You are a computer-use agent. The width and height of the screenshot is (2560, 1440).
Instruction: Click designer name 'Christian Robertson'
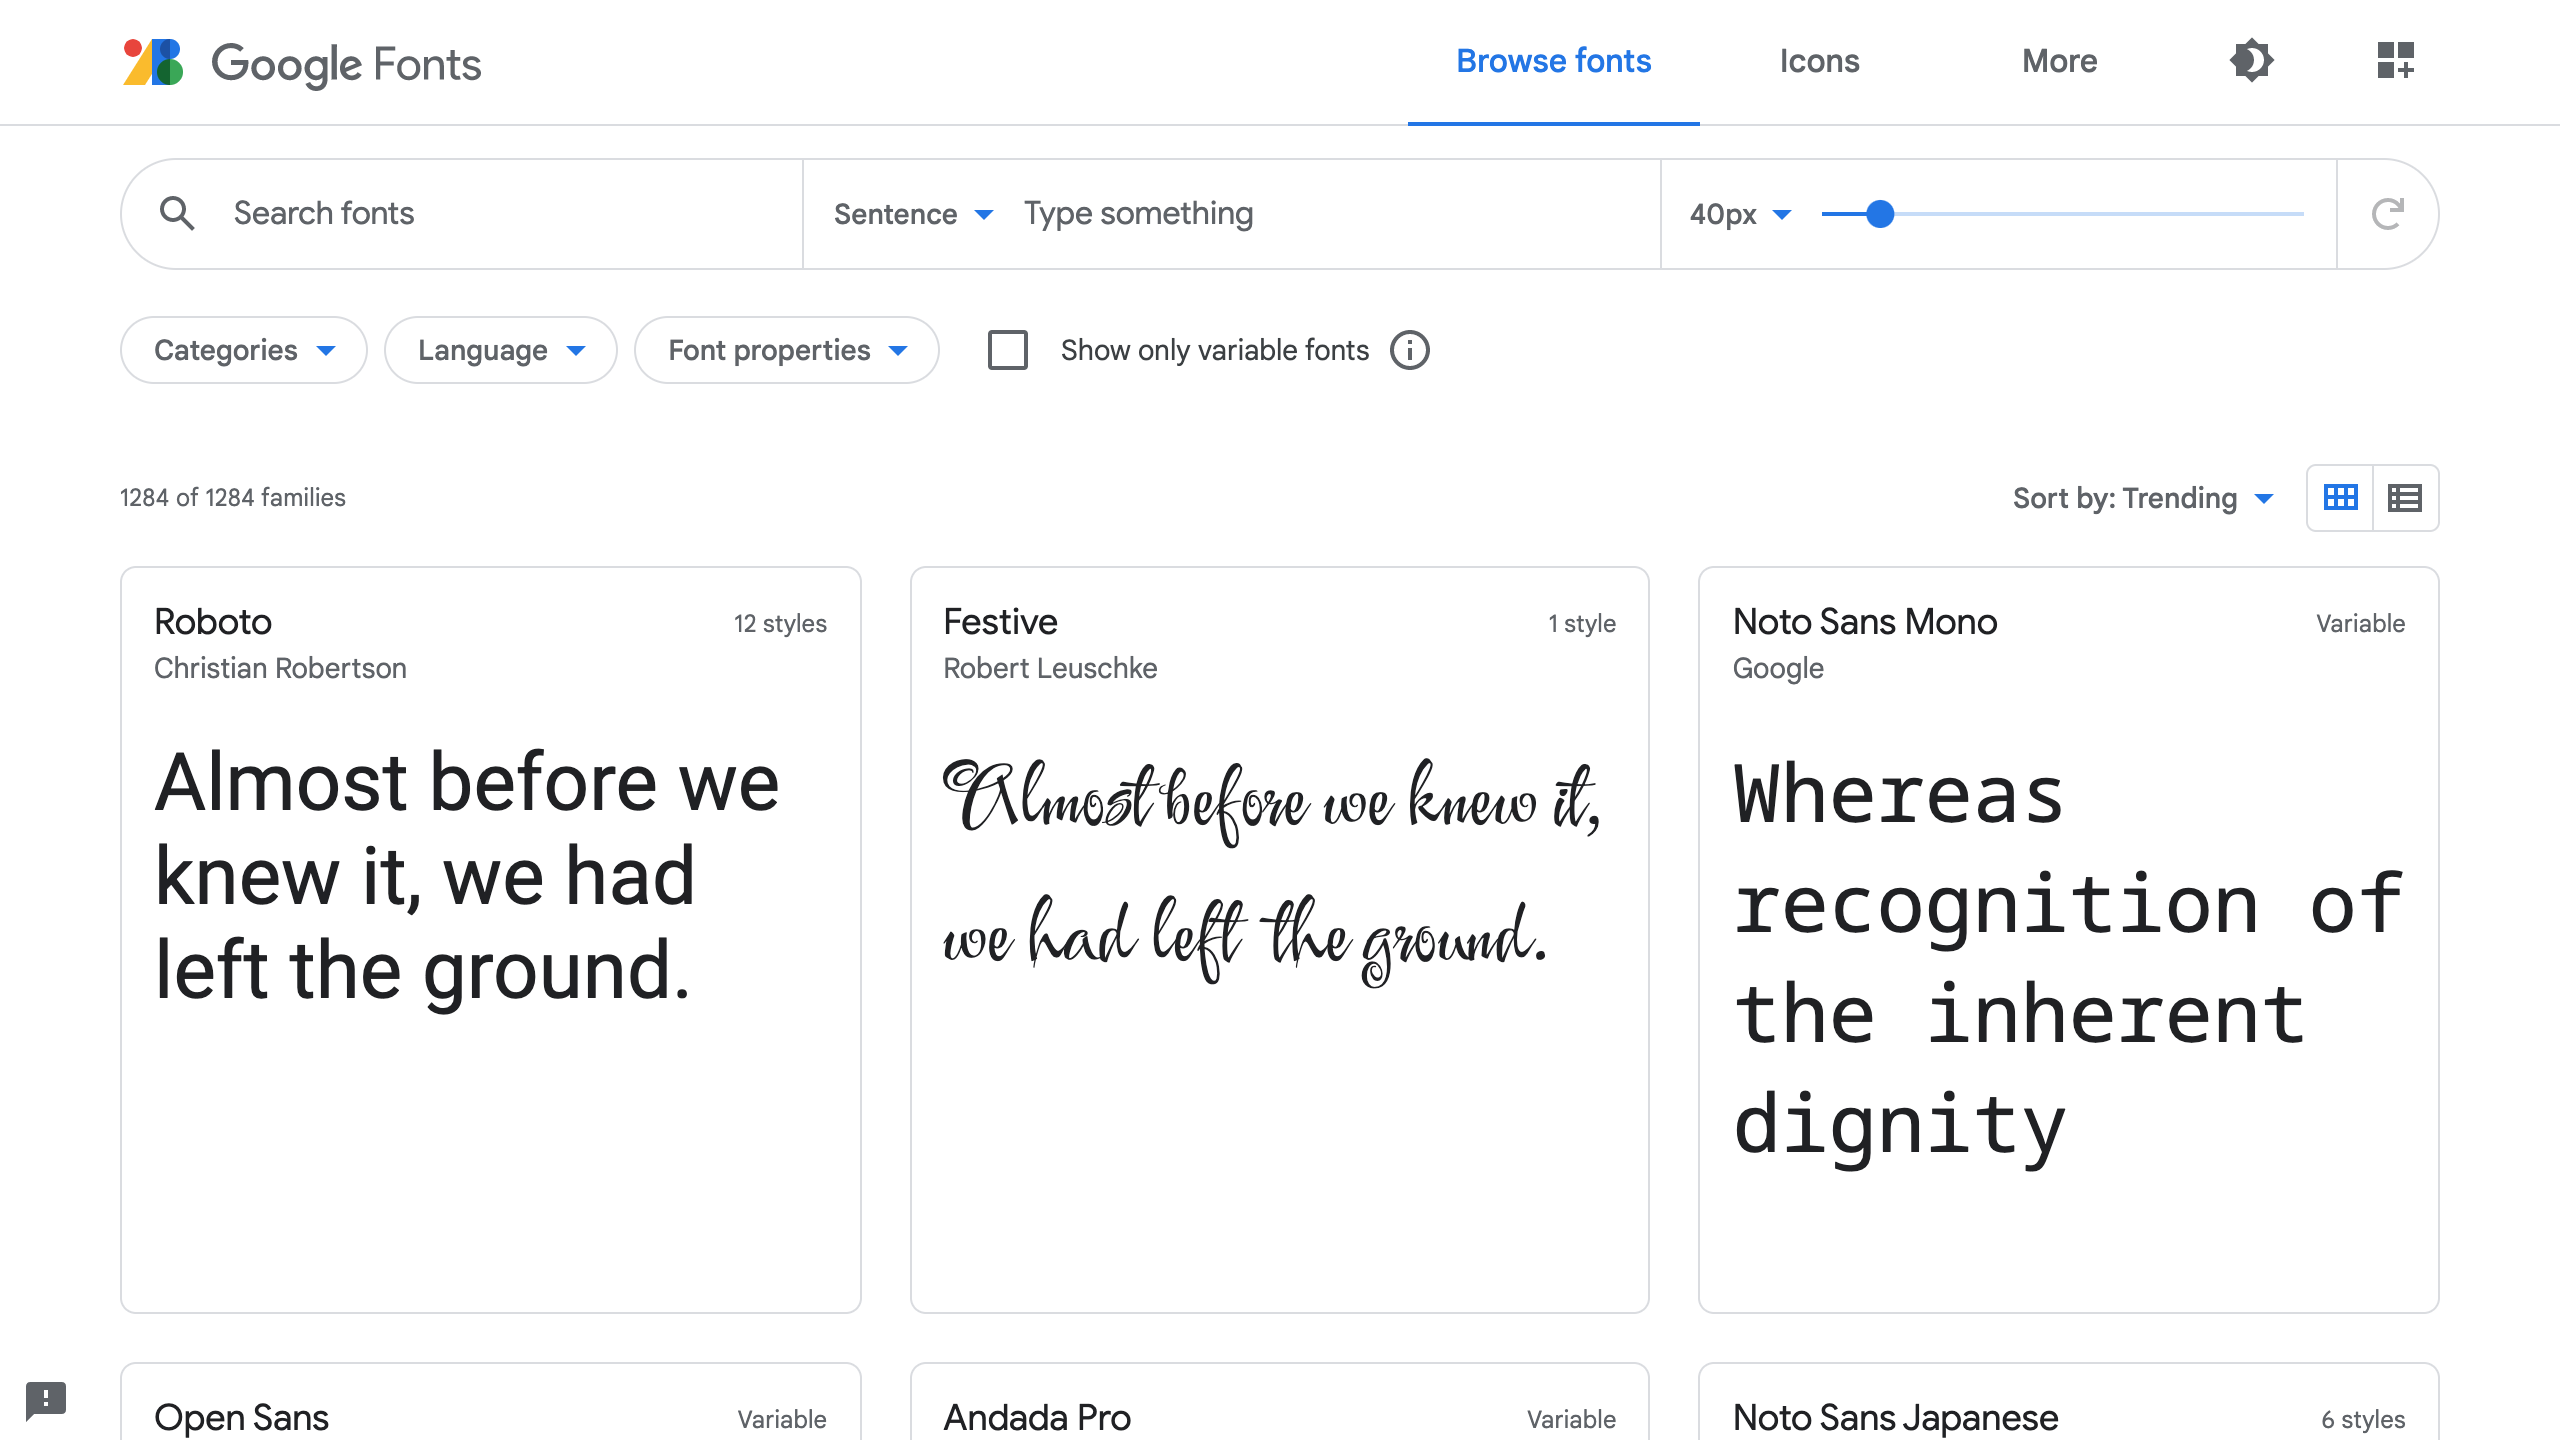pyautogui.click(x=280, y=668)
